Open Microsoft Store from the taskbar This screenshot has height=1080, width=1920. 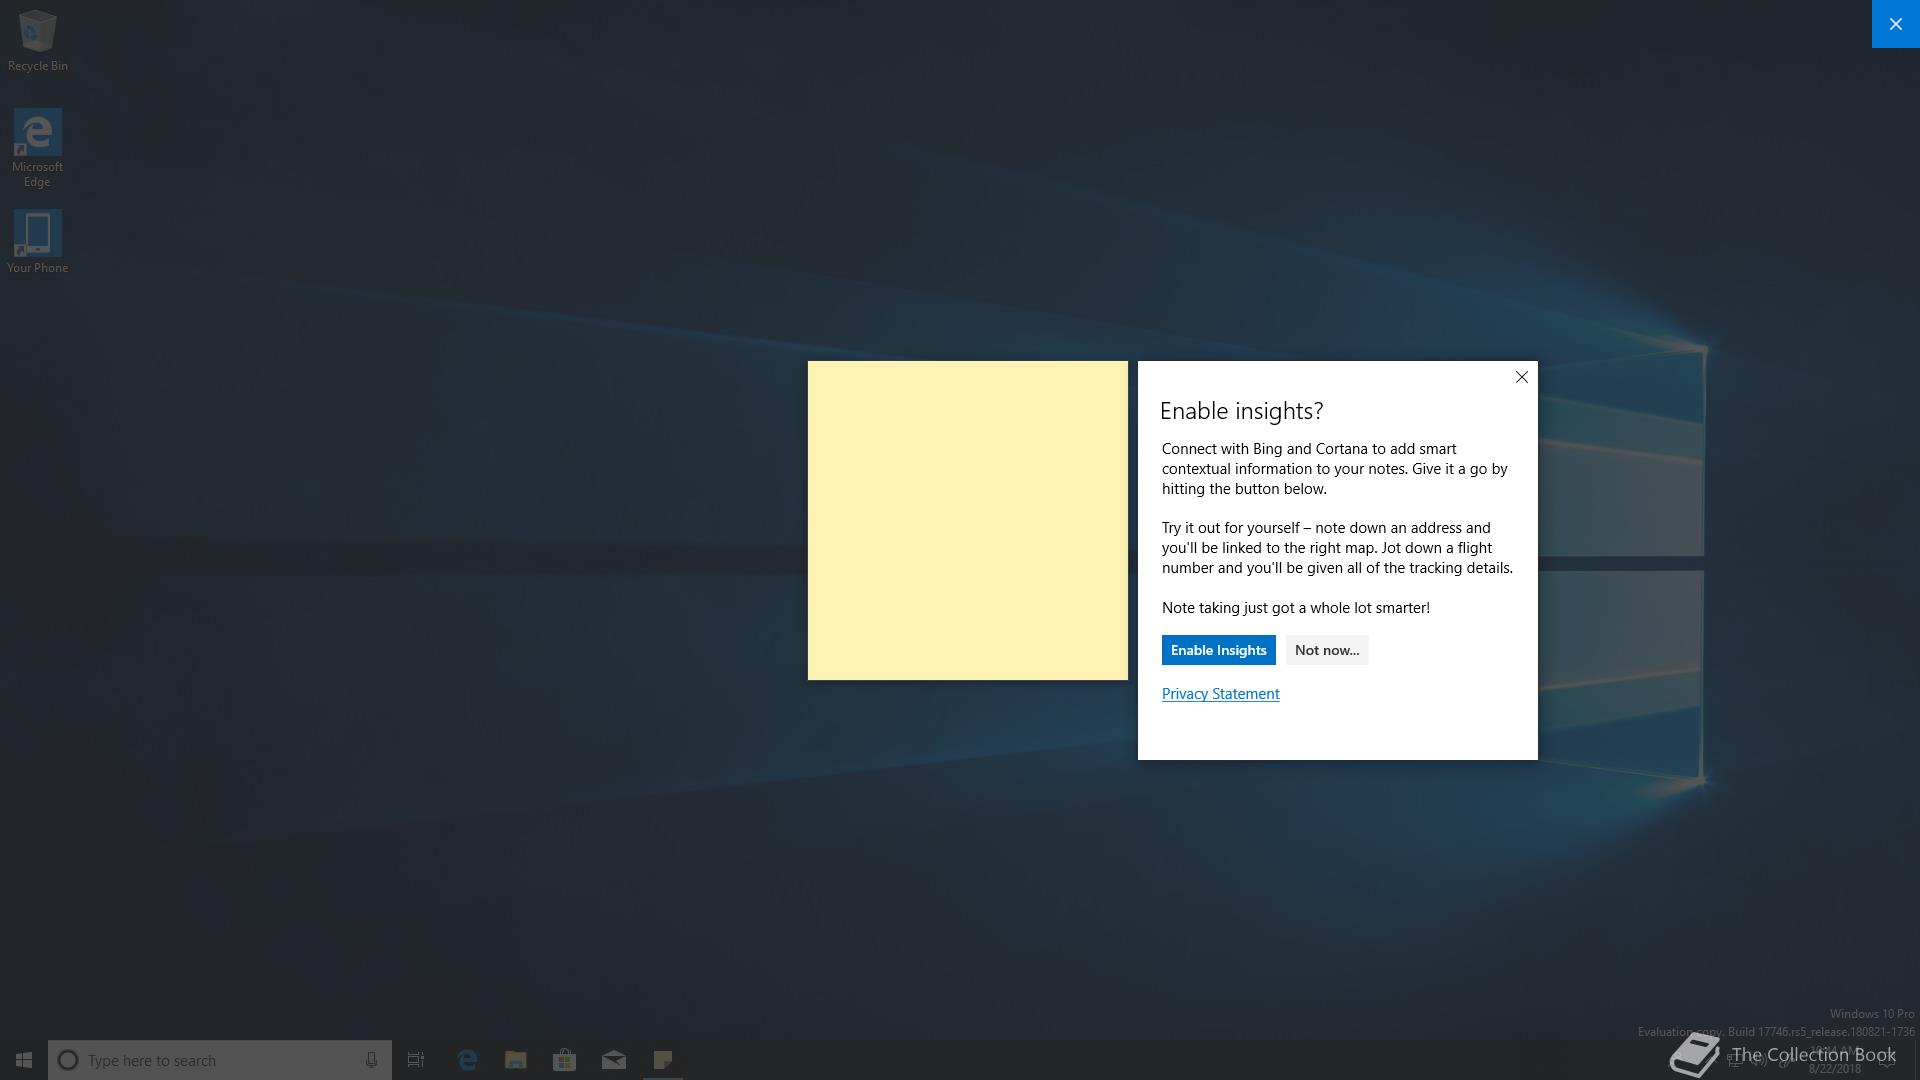[564, 1060]
